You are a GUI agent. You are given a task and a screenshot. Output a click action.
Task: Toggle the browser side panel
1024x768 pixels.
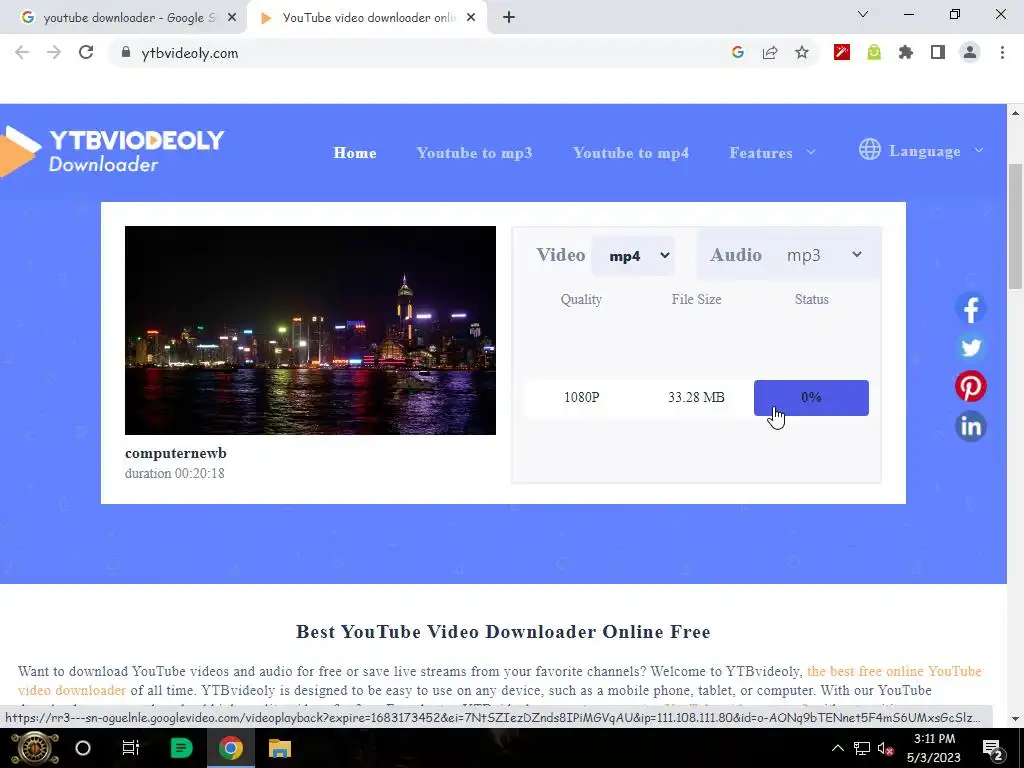pos(938,53)
